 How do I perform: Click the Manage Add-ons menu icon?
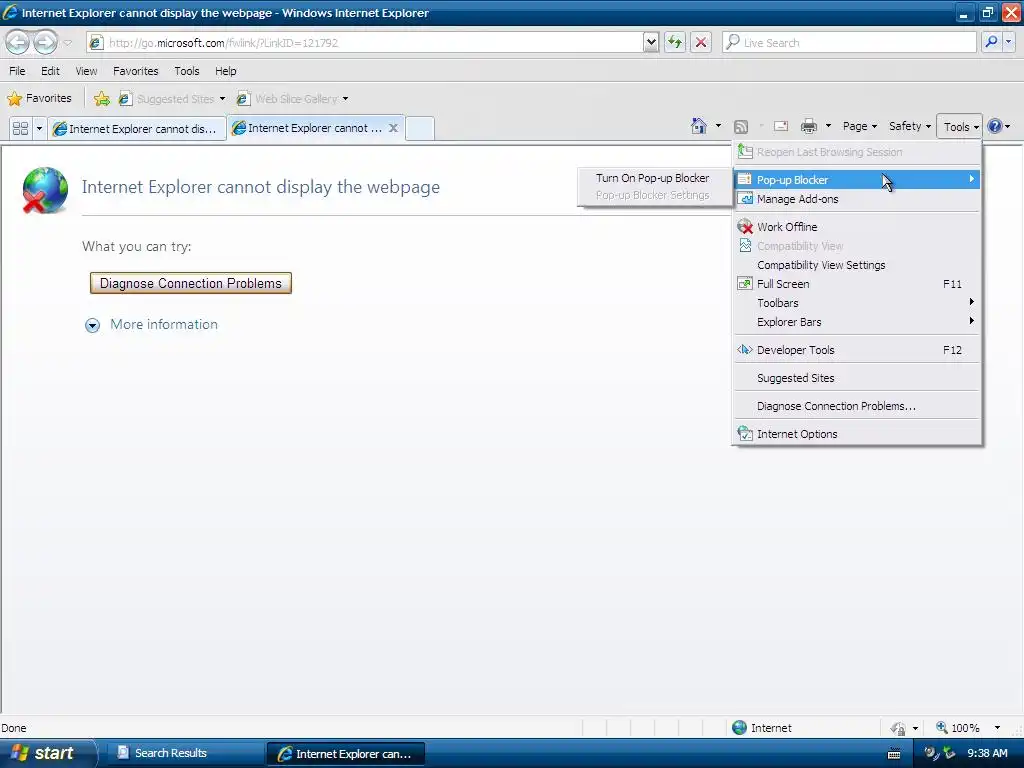point(745,199)
